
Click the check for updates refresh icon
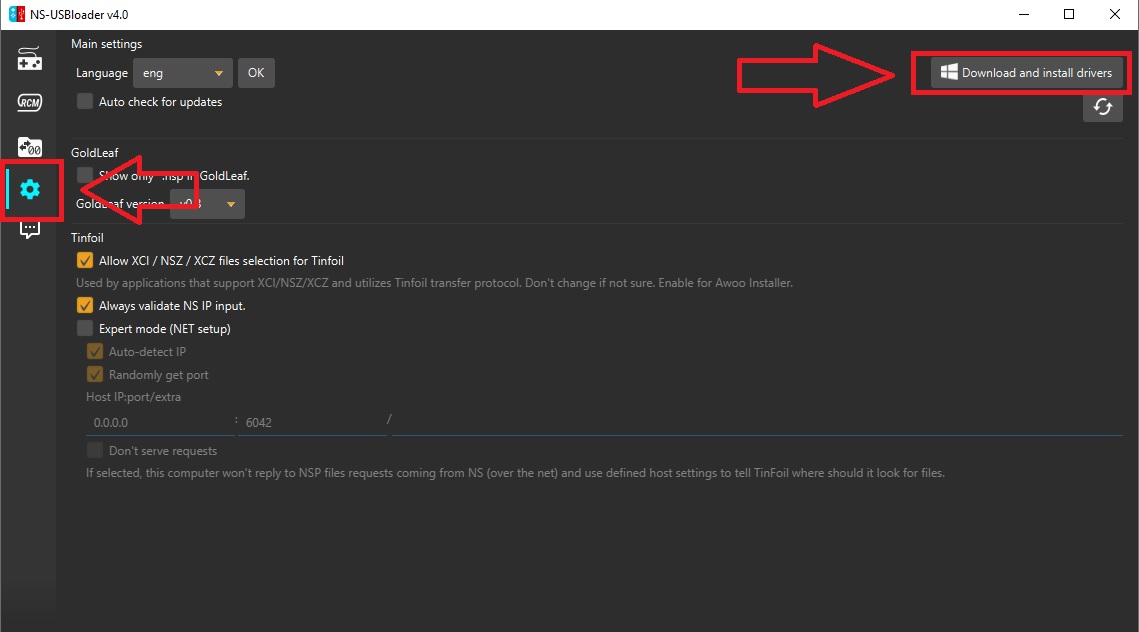(1103, 107)
